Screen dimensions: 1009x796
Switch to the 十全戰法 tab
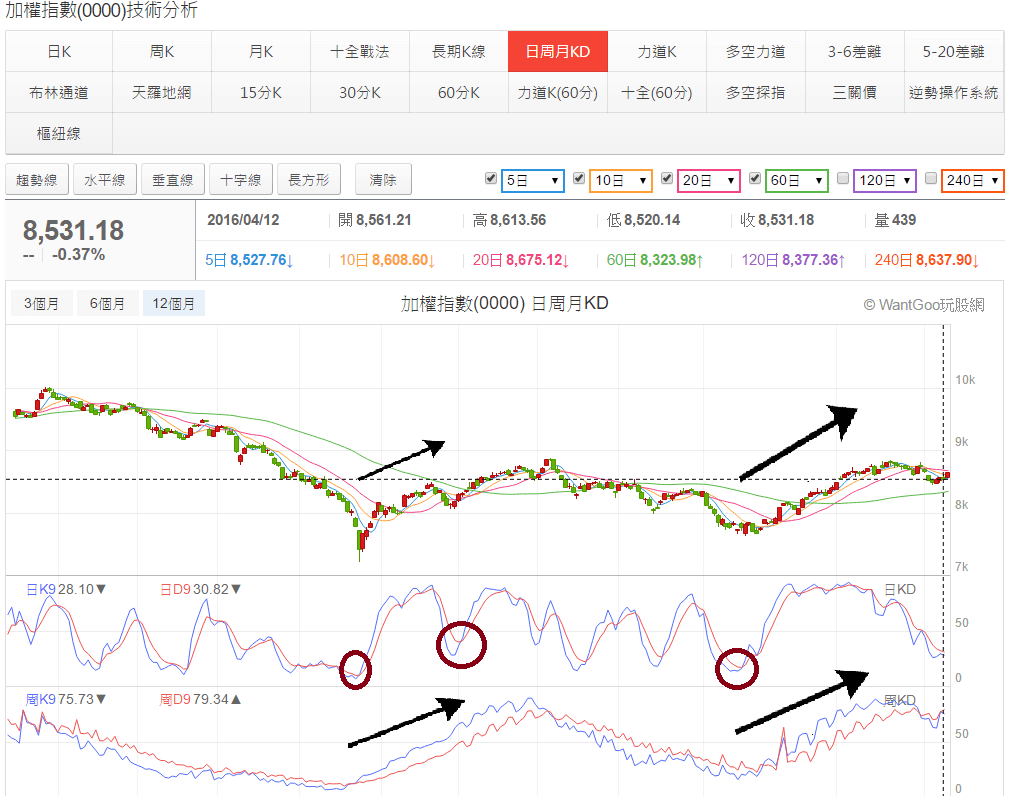tap(360, 52)
